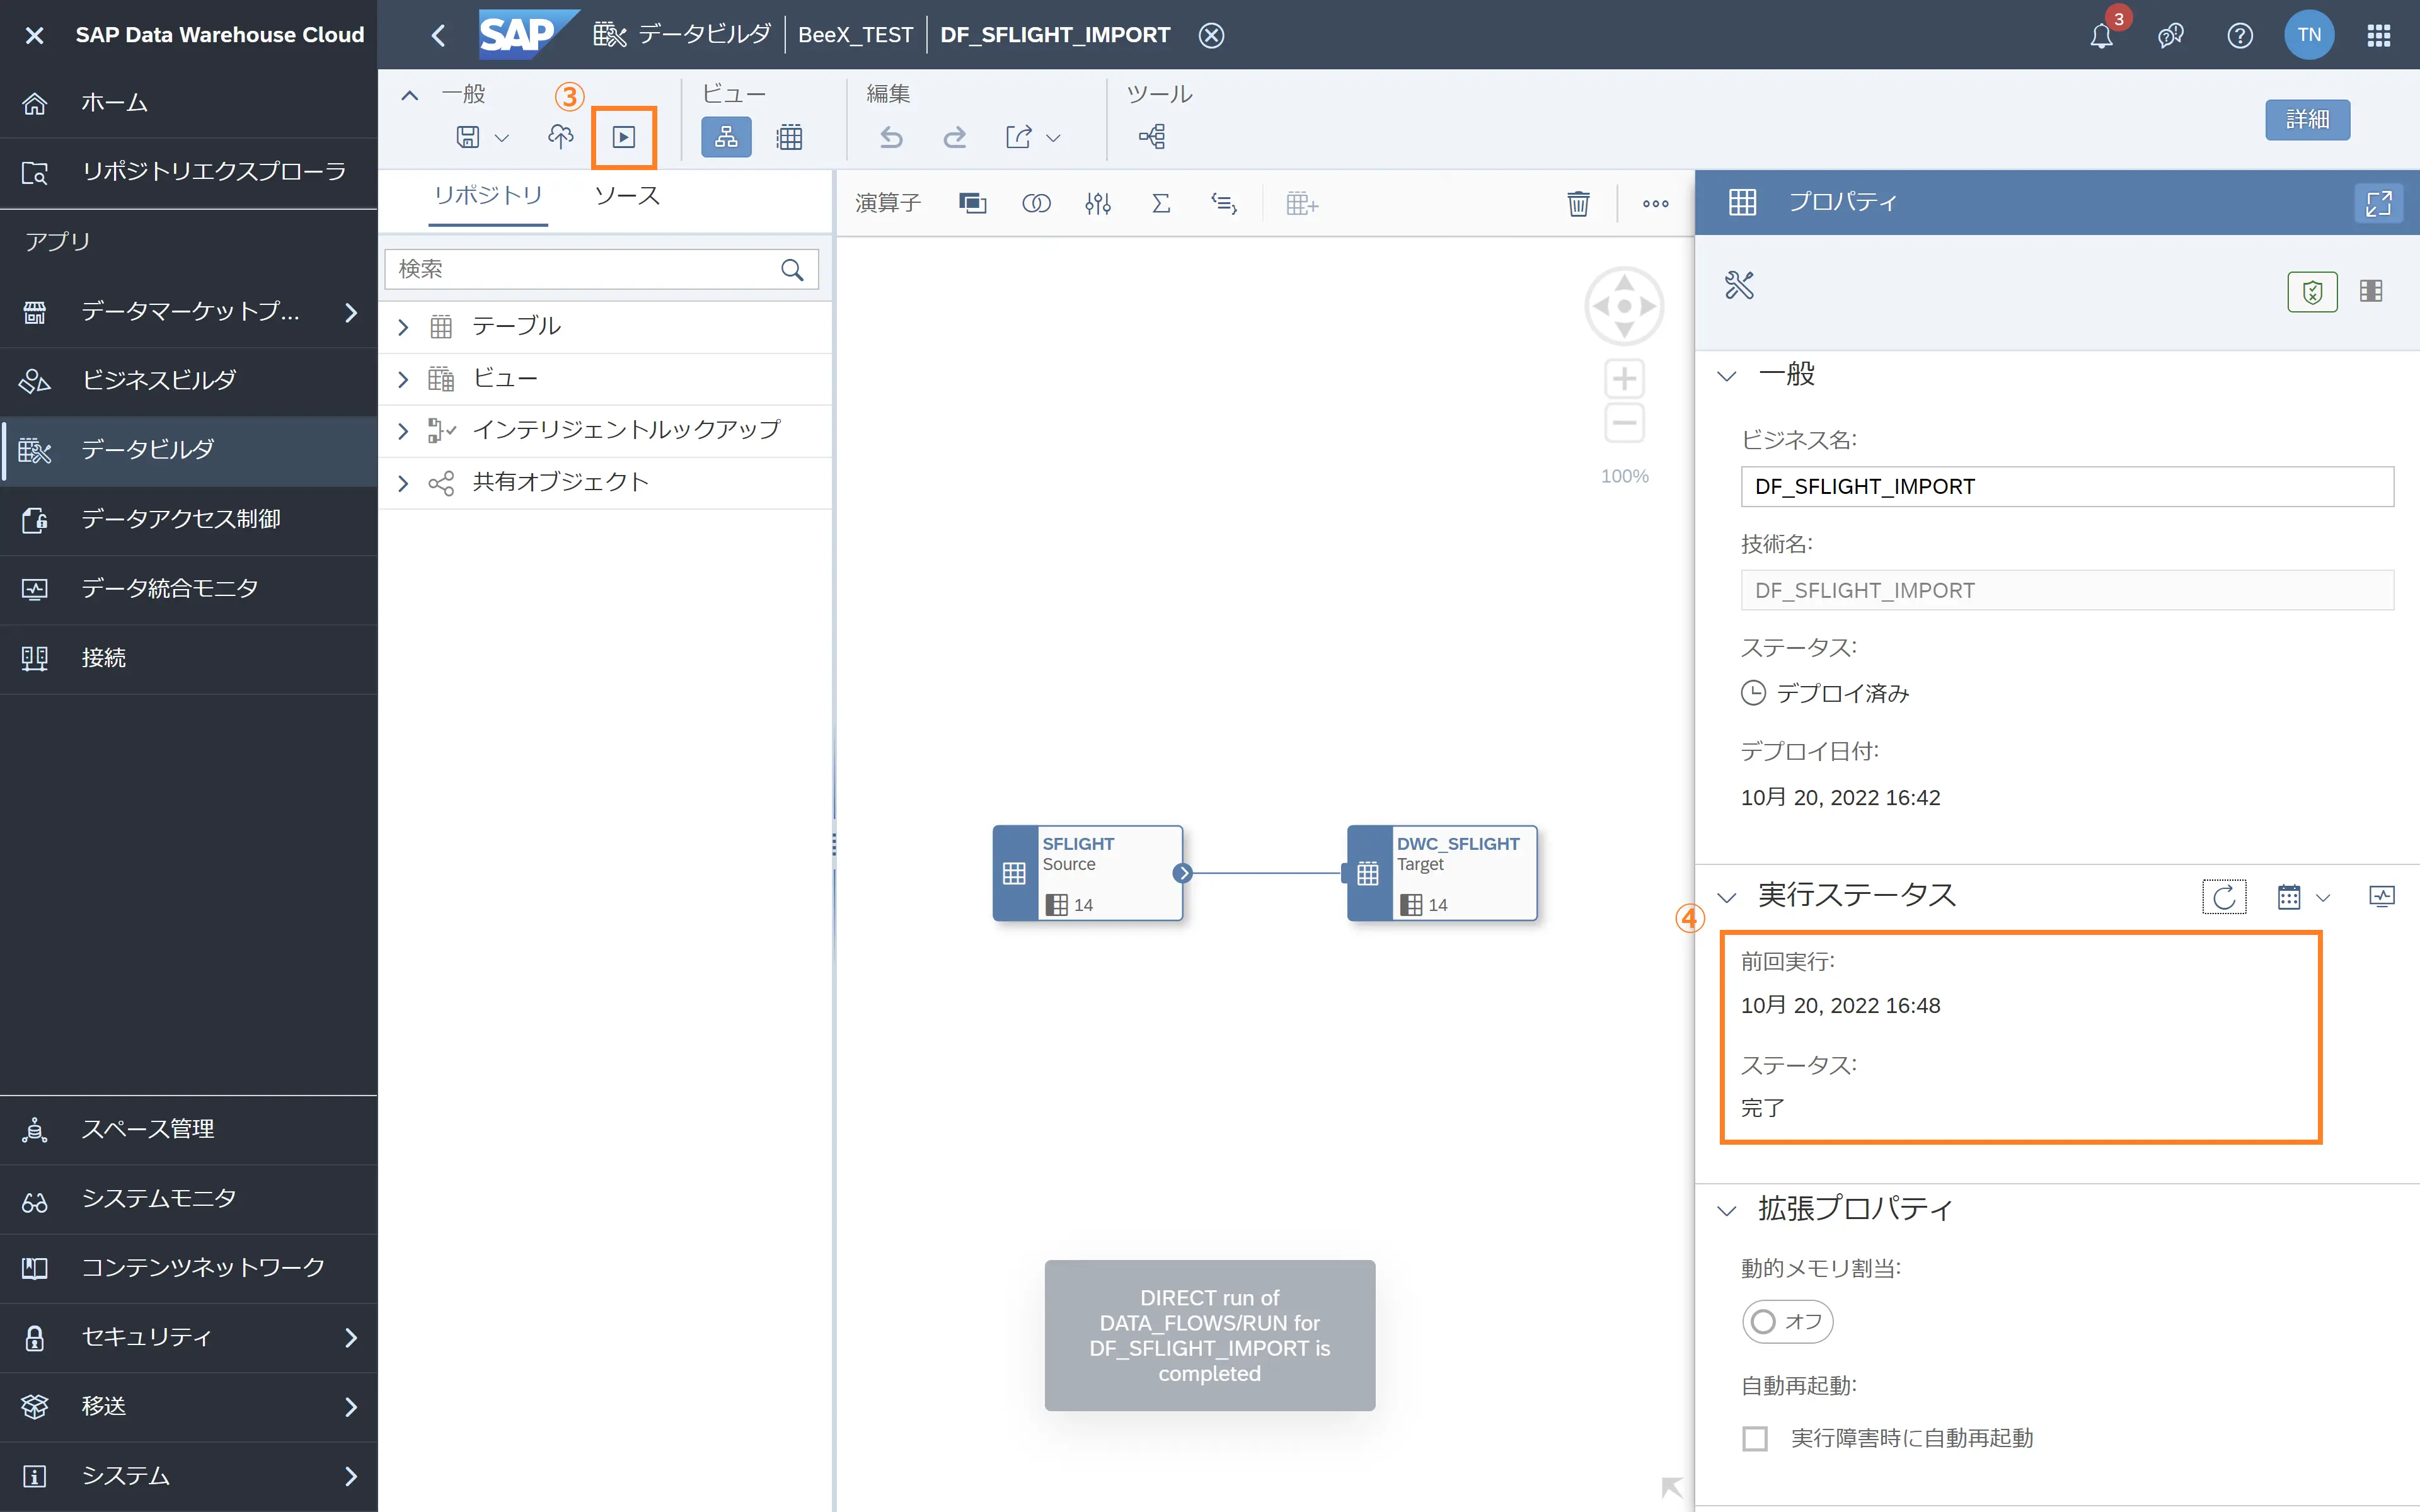Image resolution: width=2420 pixels, height=1512 pixels.
Task: Expand the テーブル tree node
Action: [x=403, y=327]
